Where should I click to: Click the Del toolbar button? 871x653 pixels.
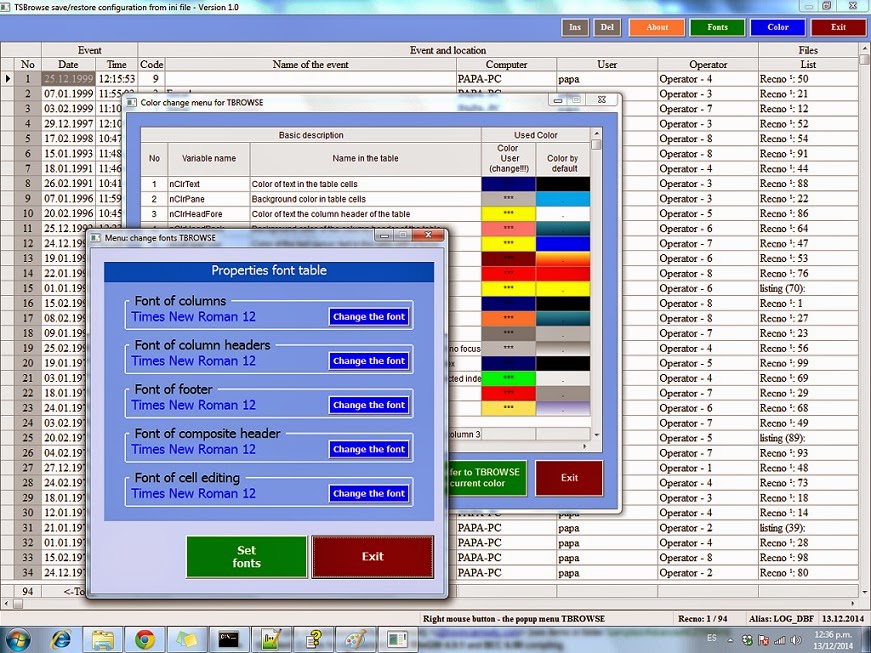tap(607, 27)
